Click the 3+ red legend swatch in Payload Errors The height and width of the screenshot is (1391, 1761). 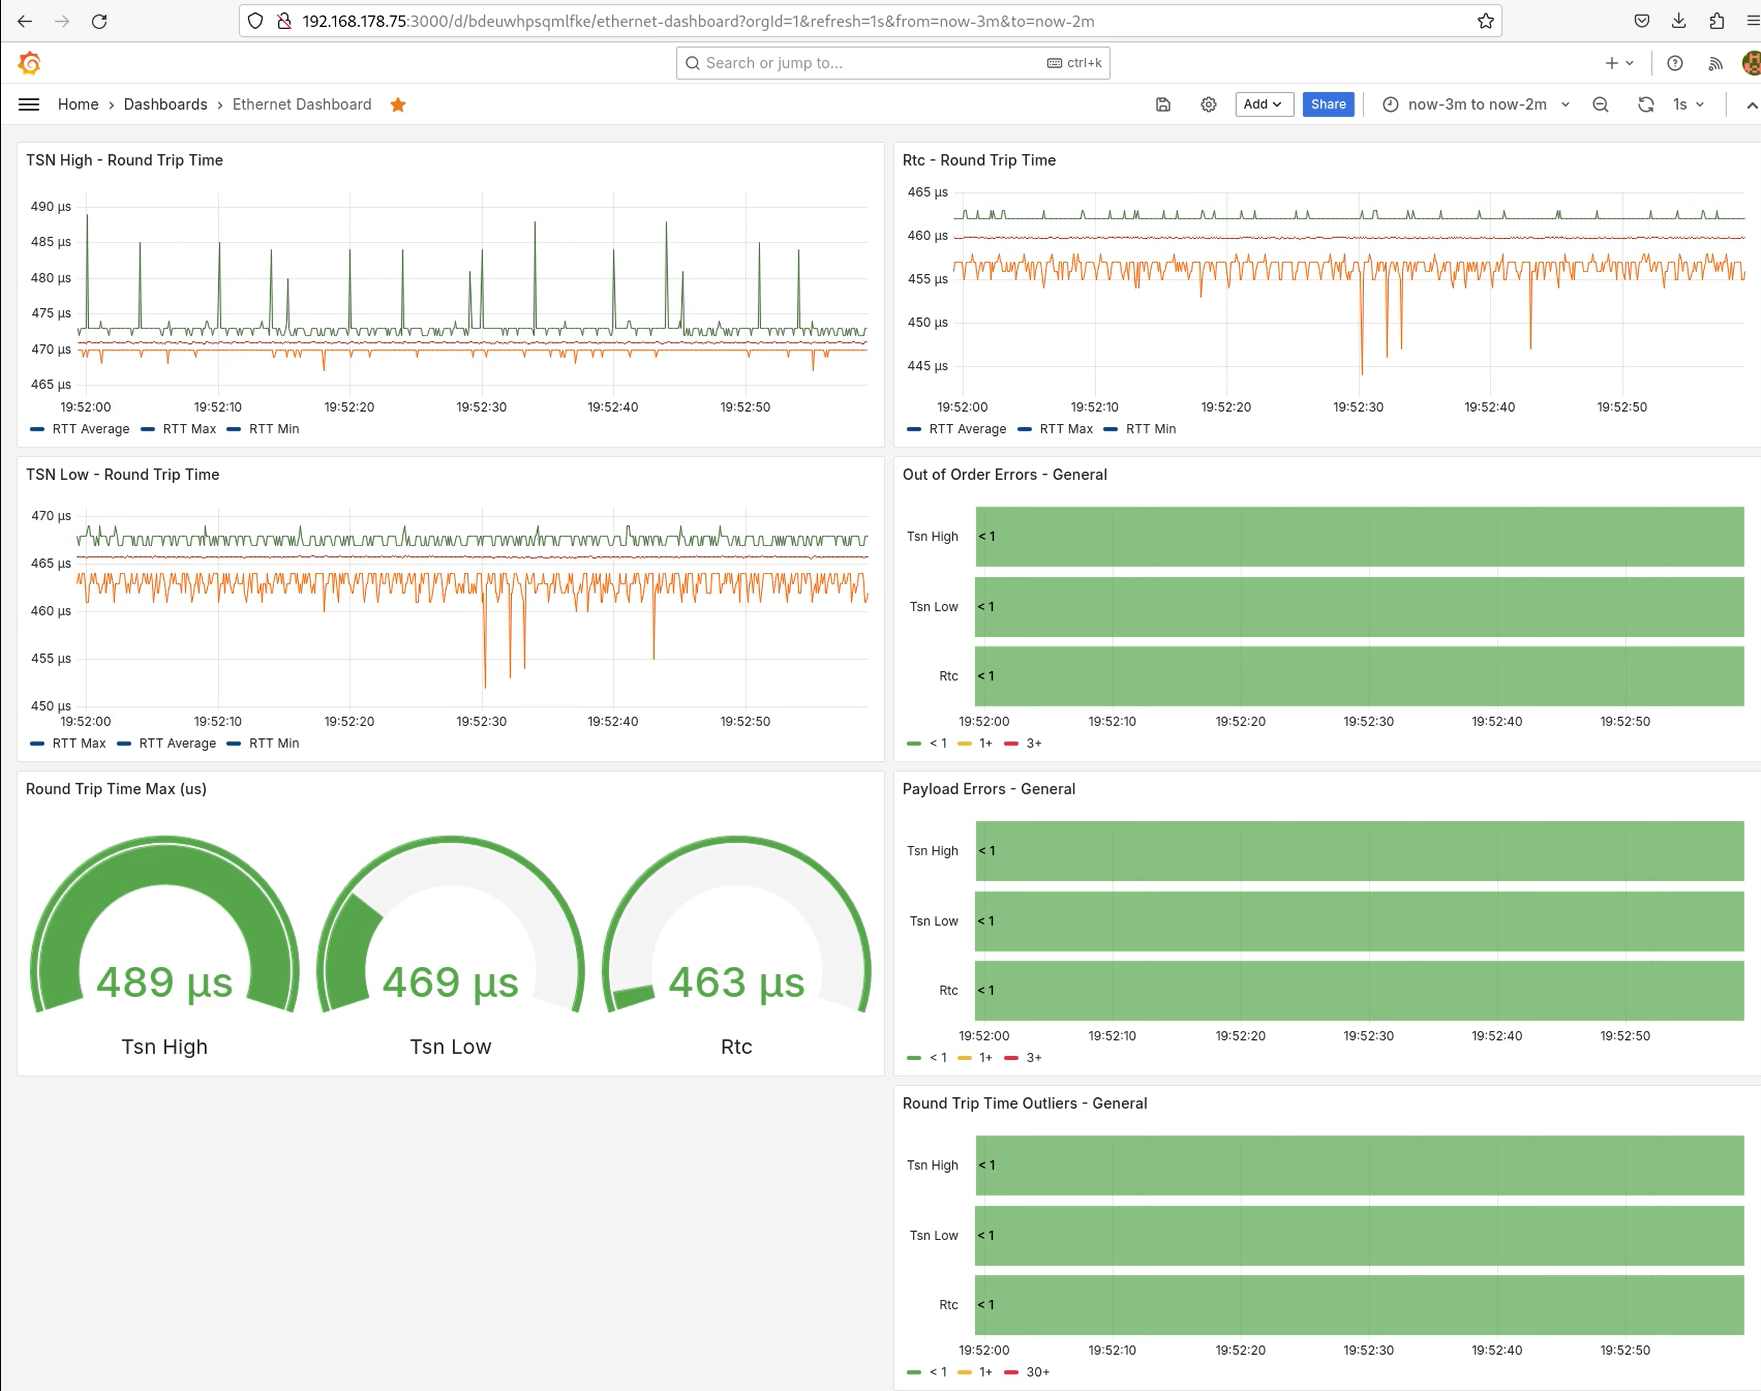pyautogui.click(x=1012, y=1058)
